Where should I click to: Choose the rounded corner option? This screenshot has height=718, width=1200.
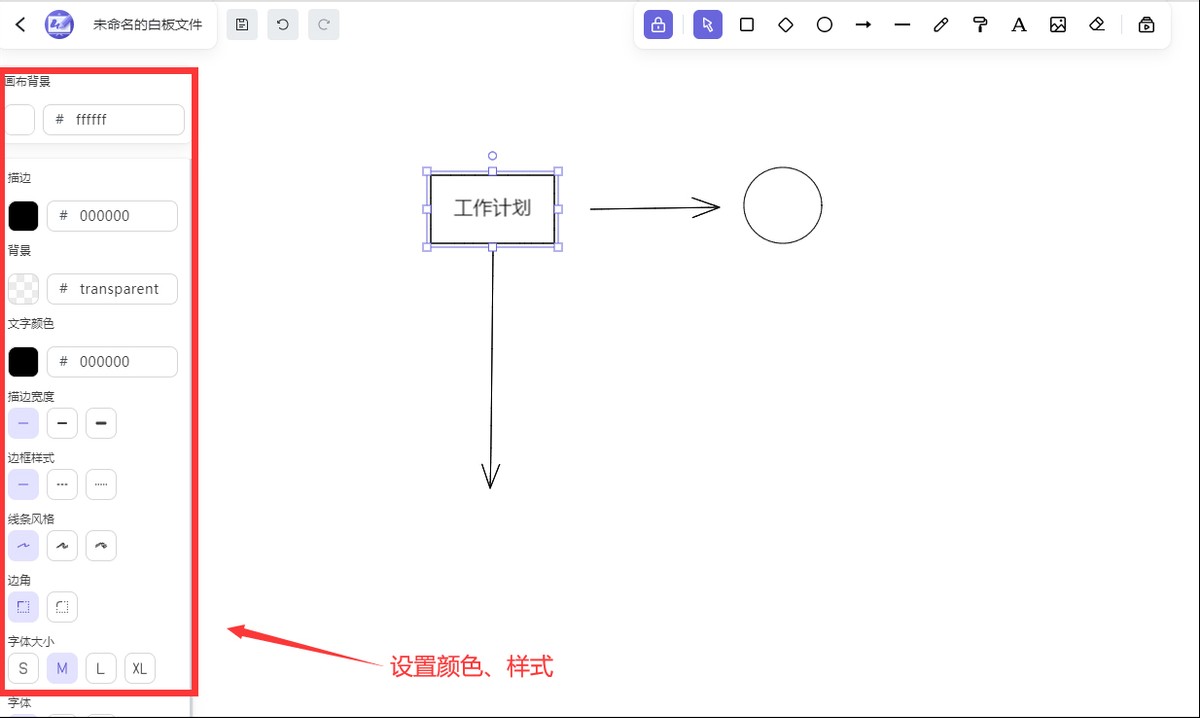pyautogui.click(x=61, y=606)
